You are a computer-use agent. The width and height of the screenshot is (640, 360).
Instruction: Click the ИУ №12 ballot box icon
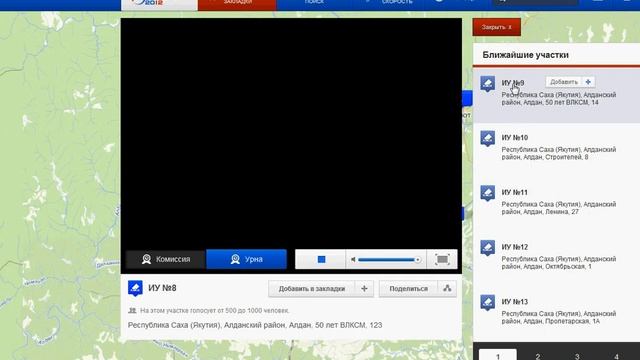(x=488, y=248)
